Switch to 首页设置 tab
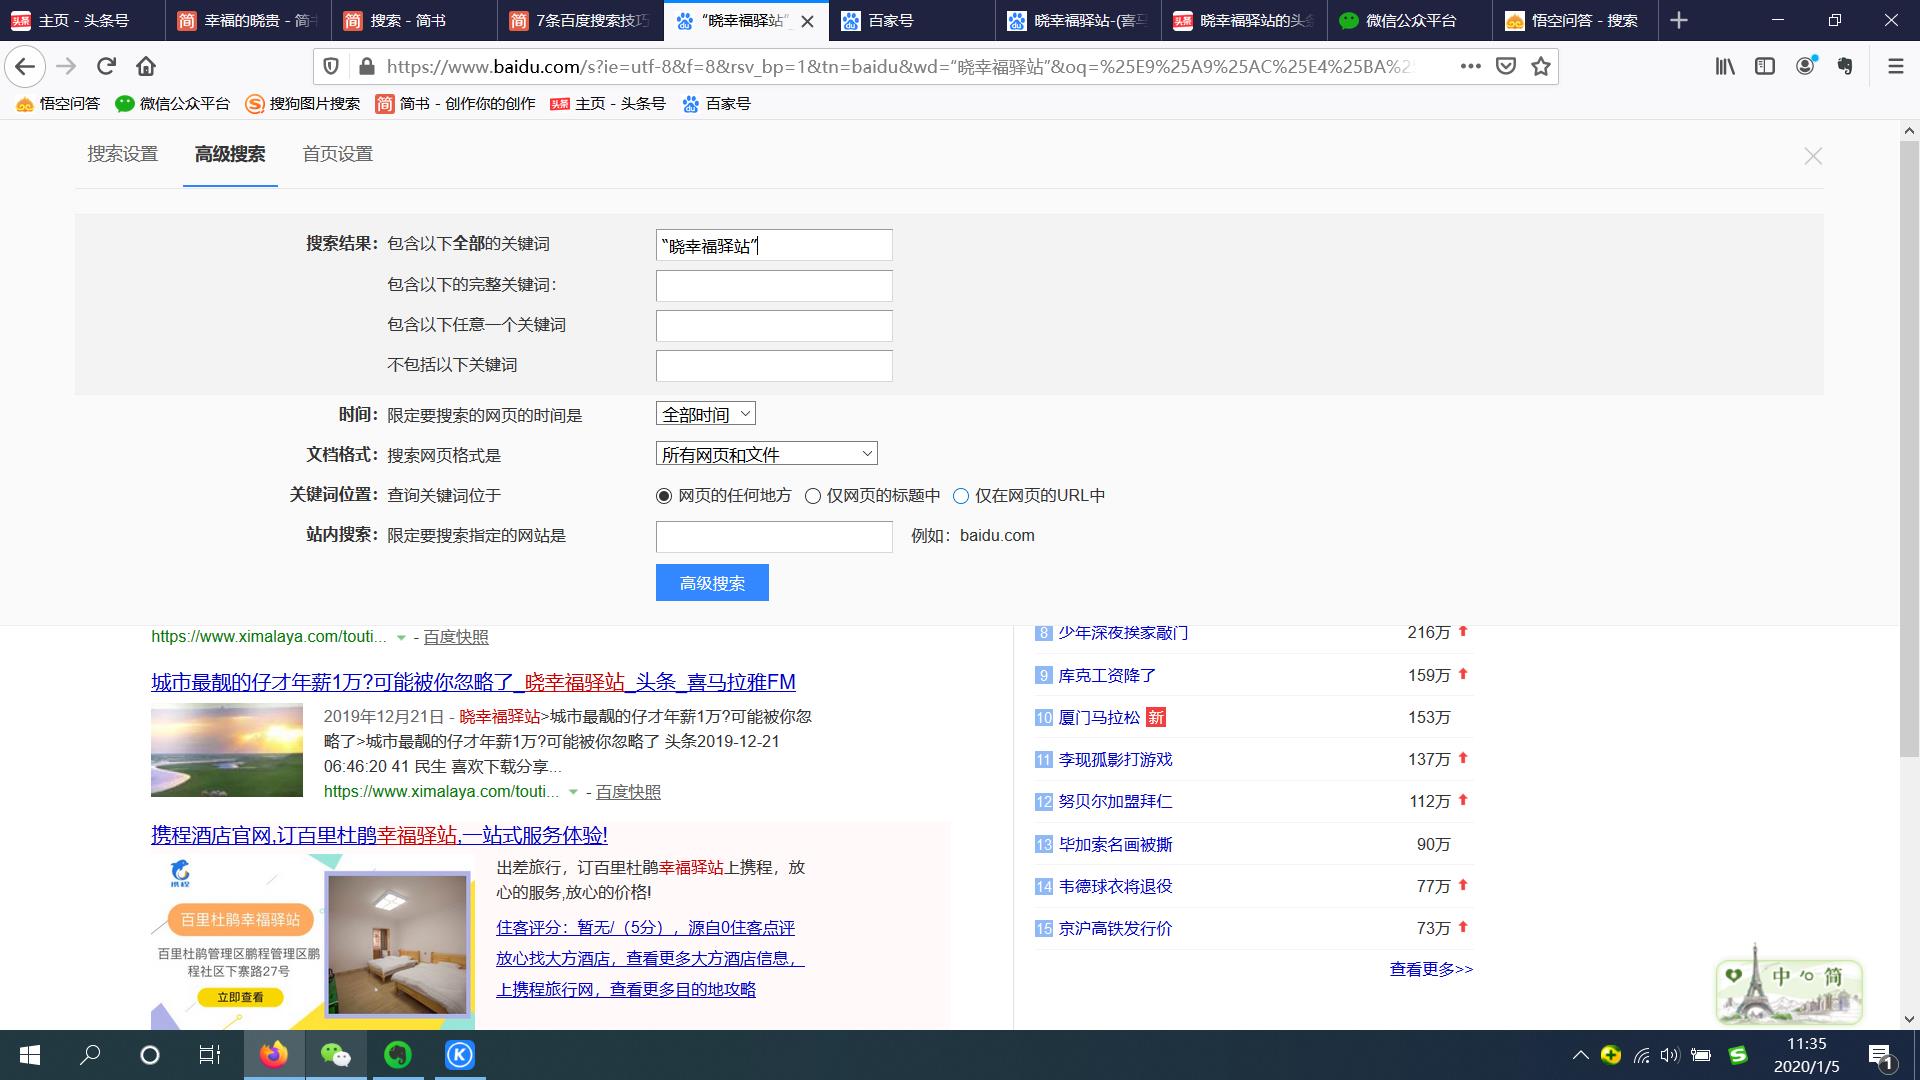 (338, 154)
